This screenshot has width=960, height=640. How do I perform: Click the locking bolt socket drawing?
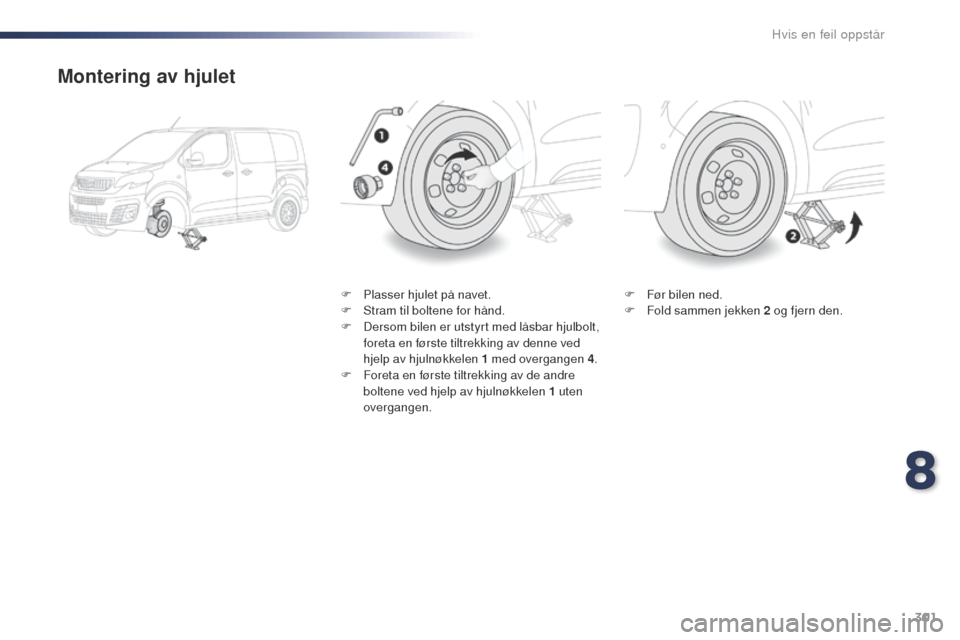[367, 185]
